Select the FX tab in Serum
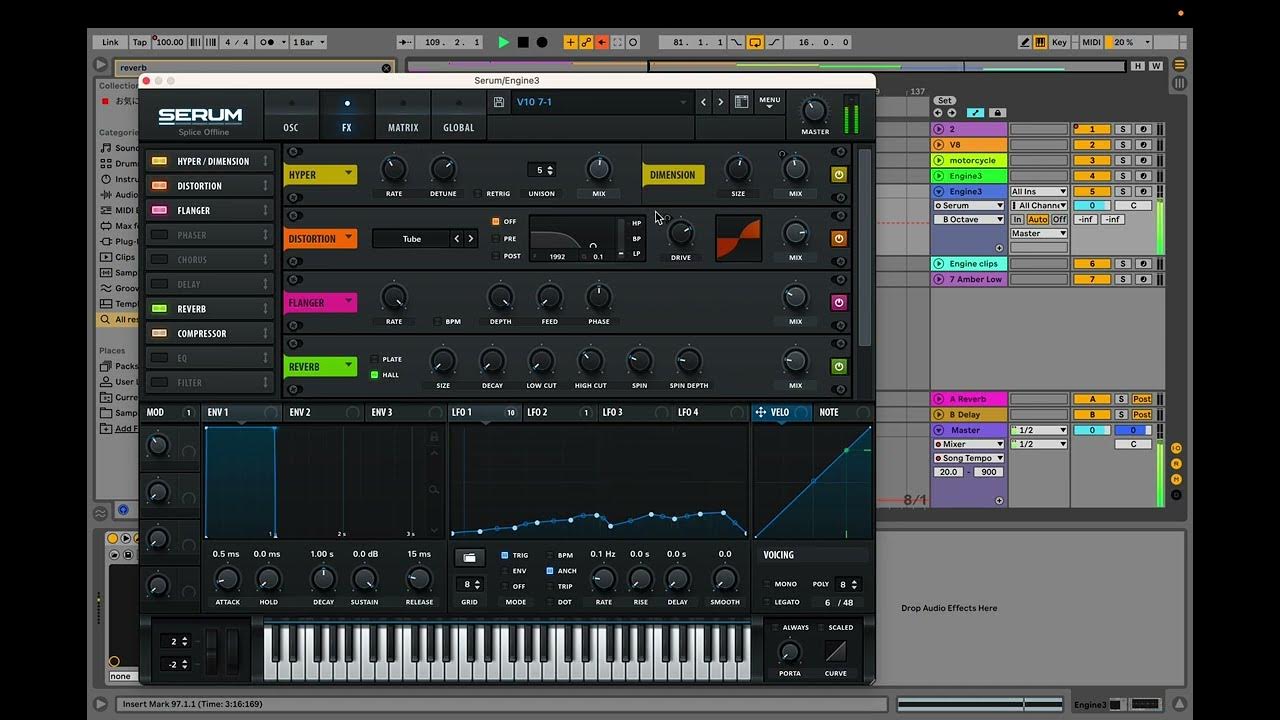1280x720 pixels. tap(347, 116)
